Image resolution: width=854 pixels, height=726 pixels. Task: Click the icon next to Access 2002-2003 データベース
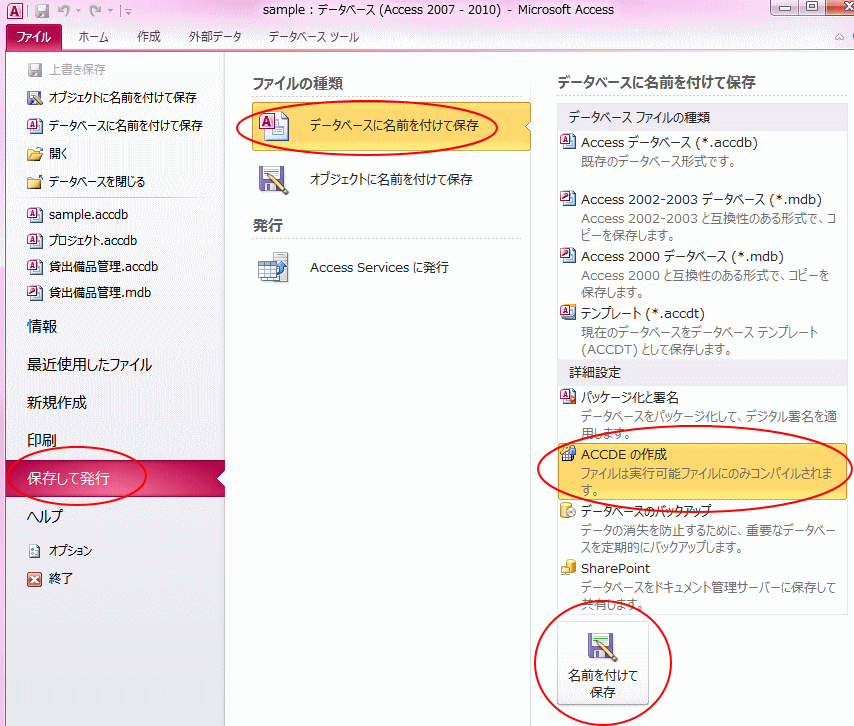click(568, 198)
